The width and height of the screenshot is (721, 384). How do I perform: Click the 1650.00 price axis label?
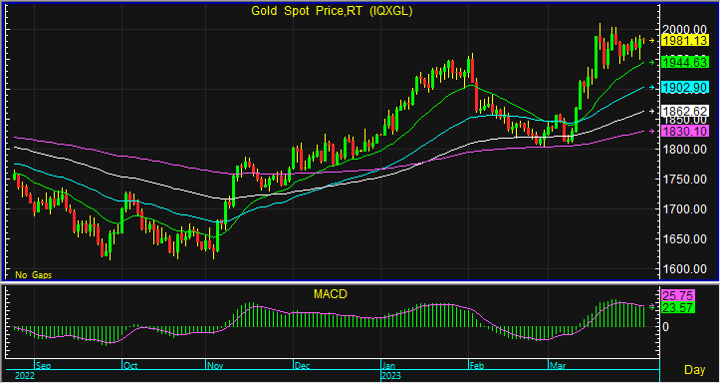tap(685, 239)
